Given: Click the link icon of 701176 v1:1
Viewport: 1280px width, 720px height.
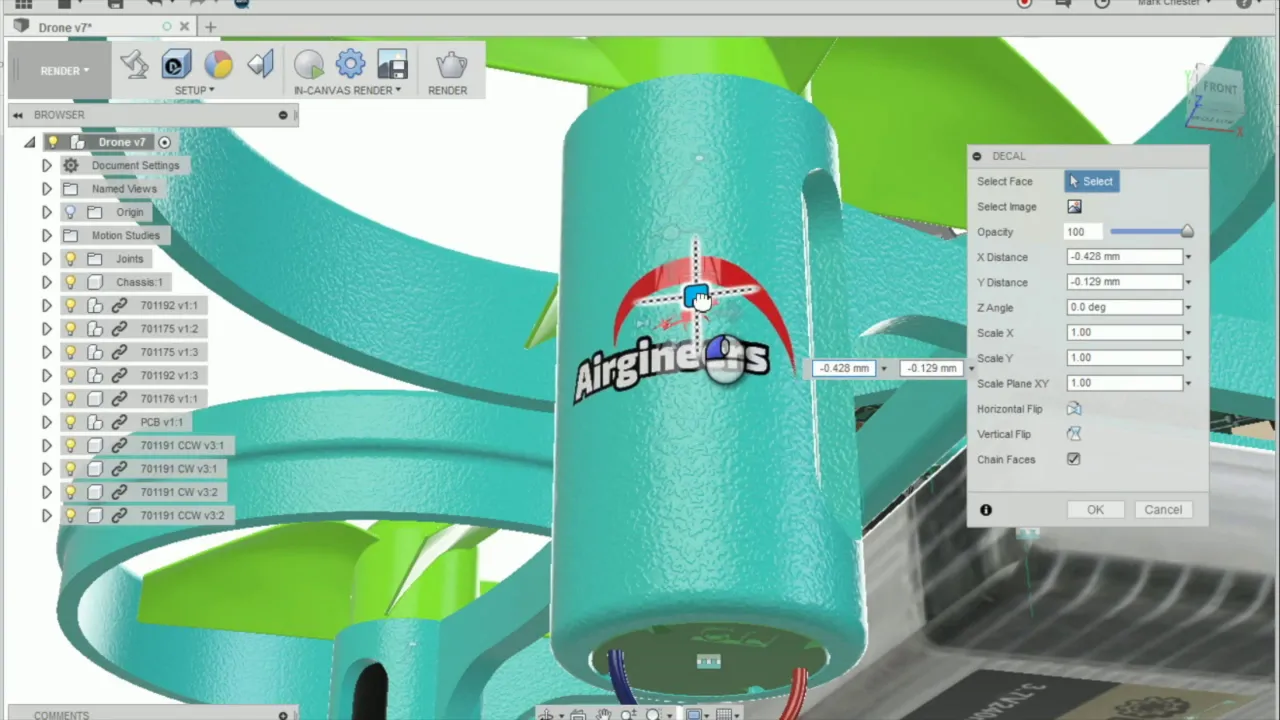Looking at the screenshot, I should pyautogui.click(x=118, y=399).
